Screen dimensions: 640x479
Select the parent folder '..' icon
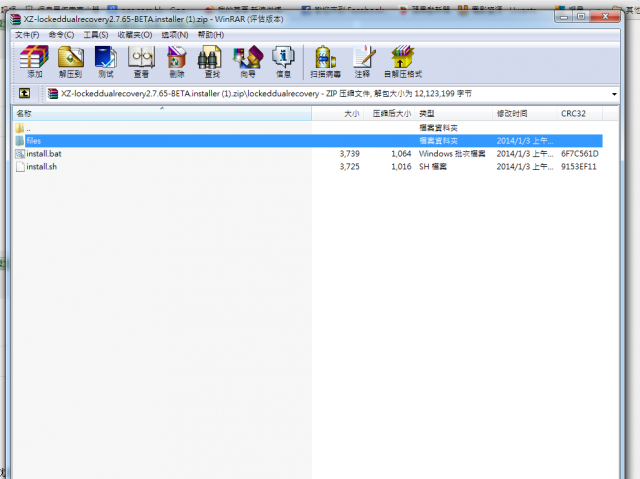[x=19, y=128]
